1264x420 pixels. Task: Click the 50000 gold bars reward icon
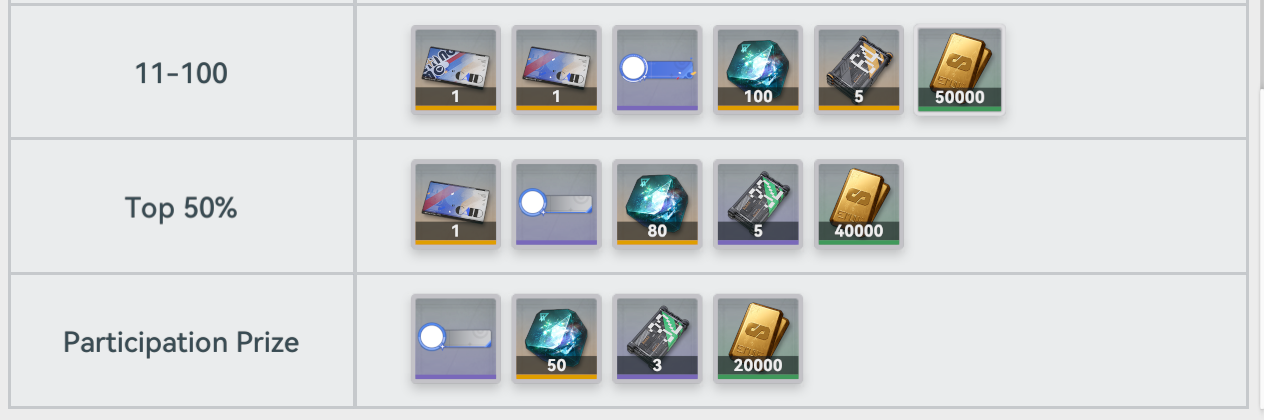tap(959, 70)
